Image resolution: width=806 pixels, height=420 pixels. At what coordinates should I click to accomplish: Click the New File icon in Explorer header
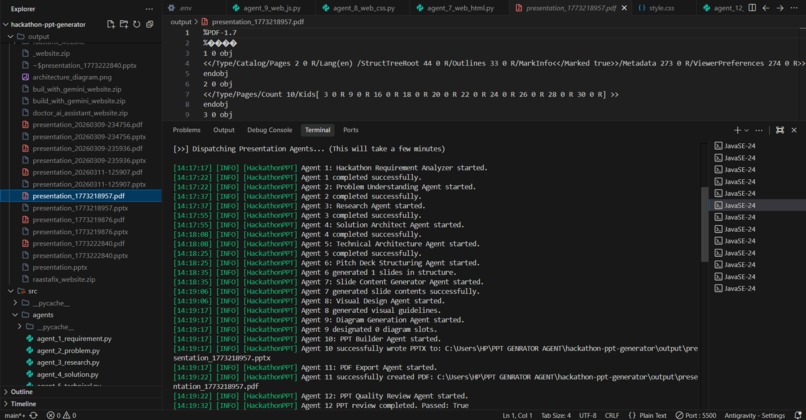point(111,24)
